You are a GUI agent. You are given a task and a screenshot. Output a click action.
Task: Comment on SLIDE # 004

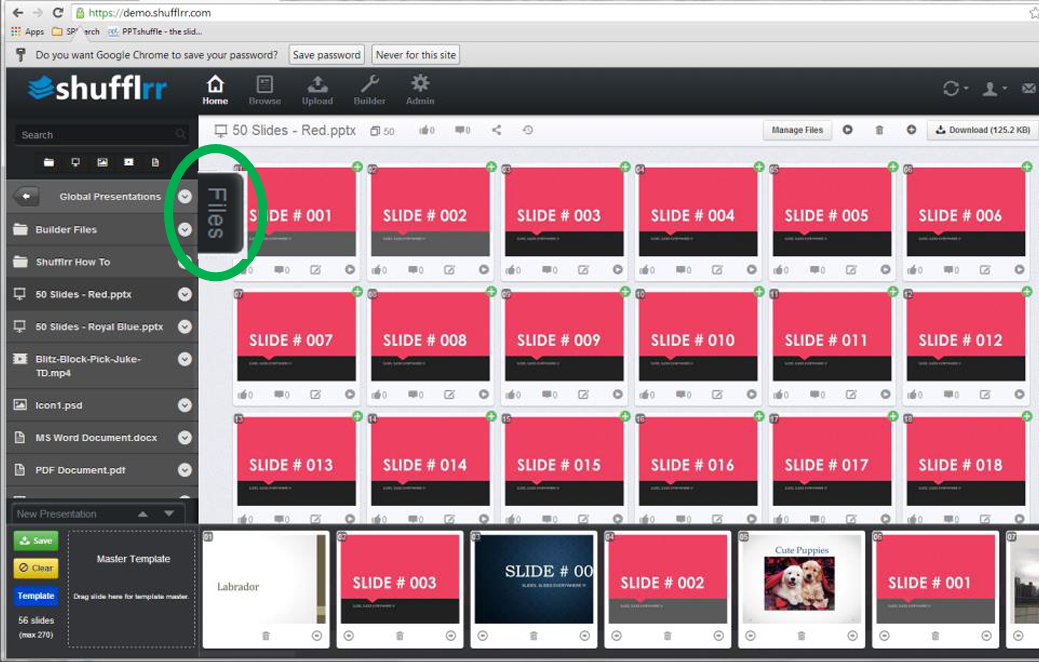(x=684, y=270)
